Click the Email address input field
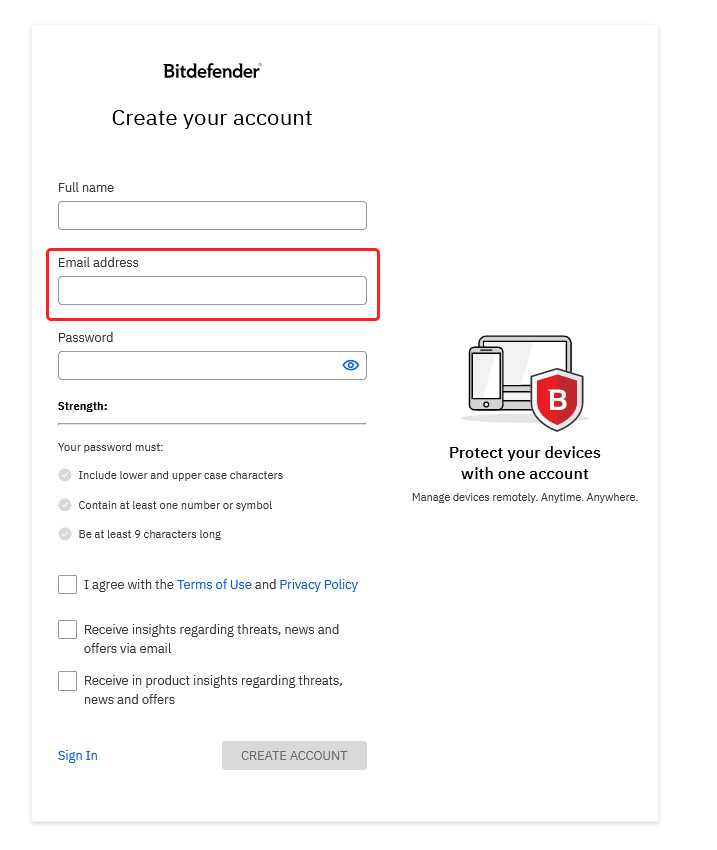Image resolution: width=717 pixels, height=850 pixels. pyautogui.click(x=212, y=291)
